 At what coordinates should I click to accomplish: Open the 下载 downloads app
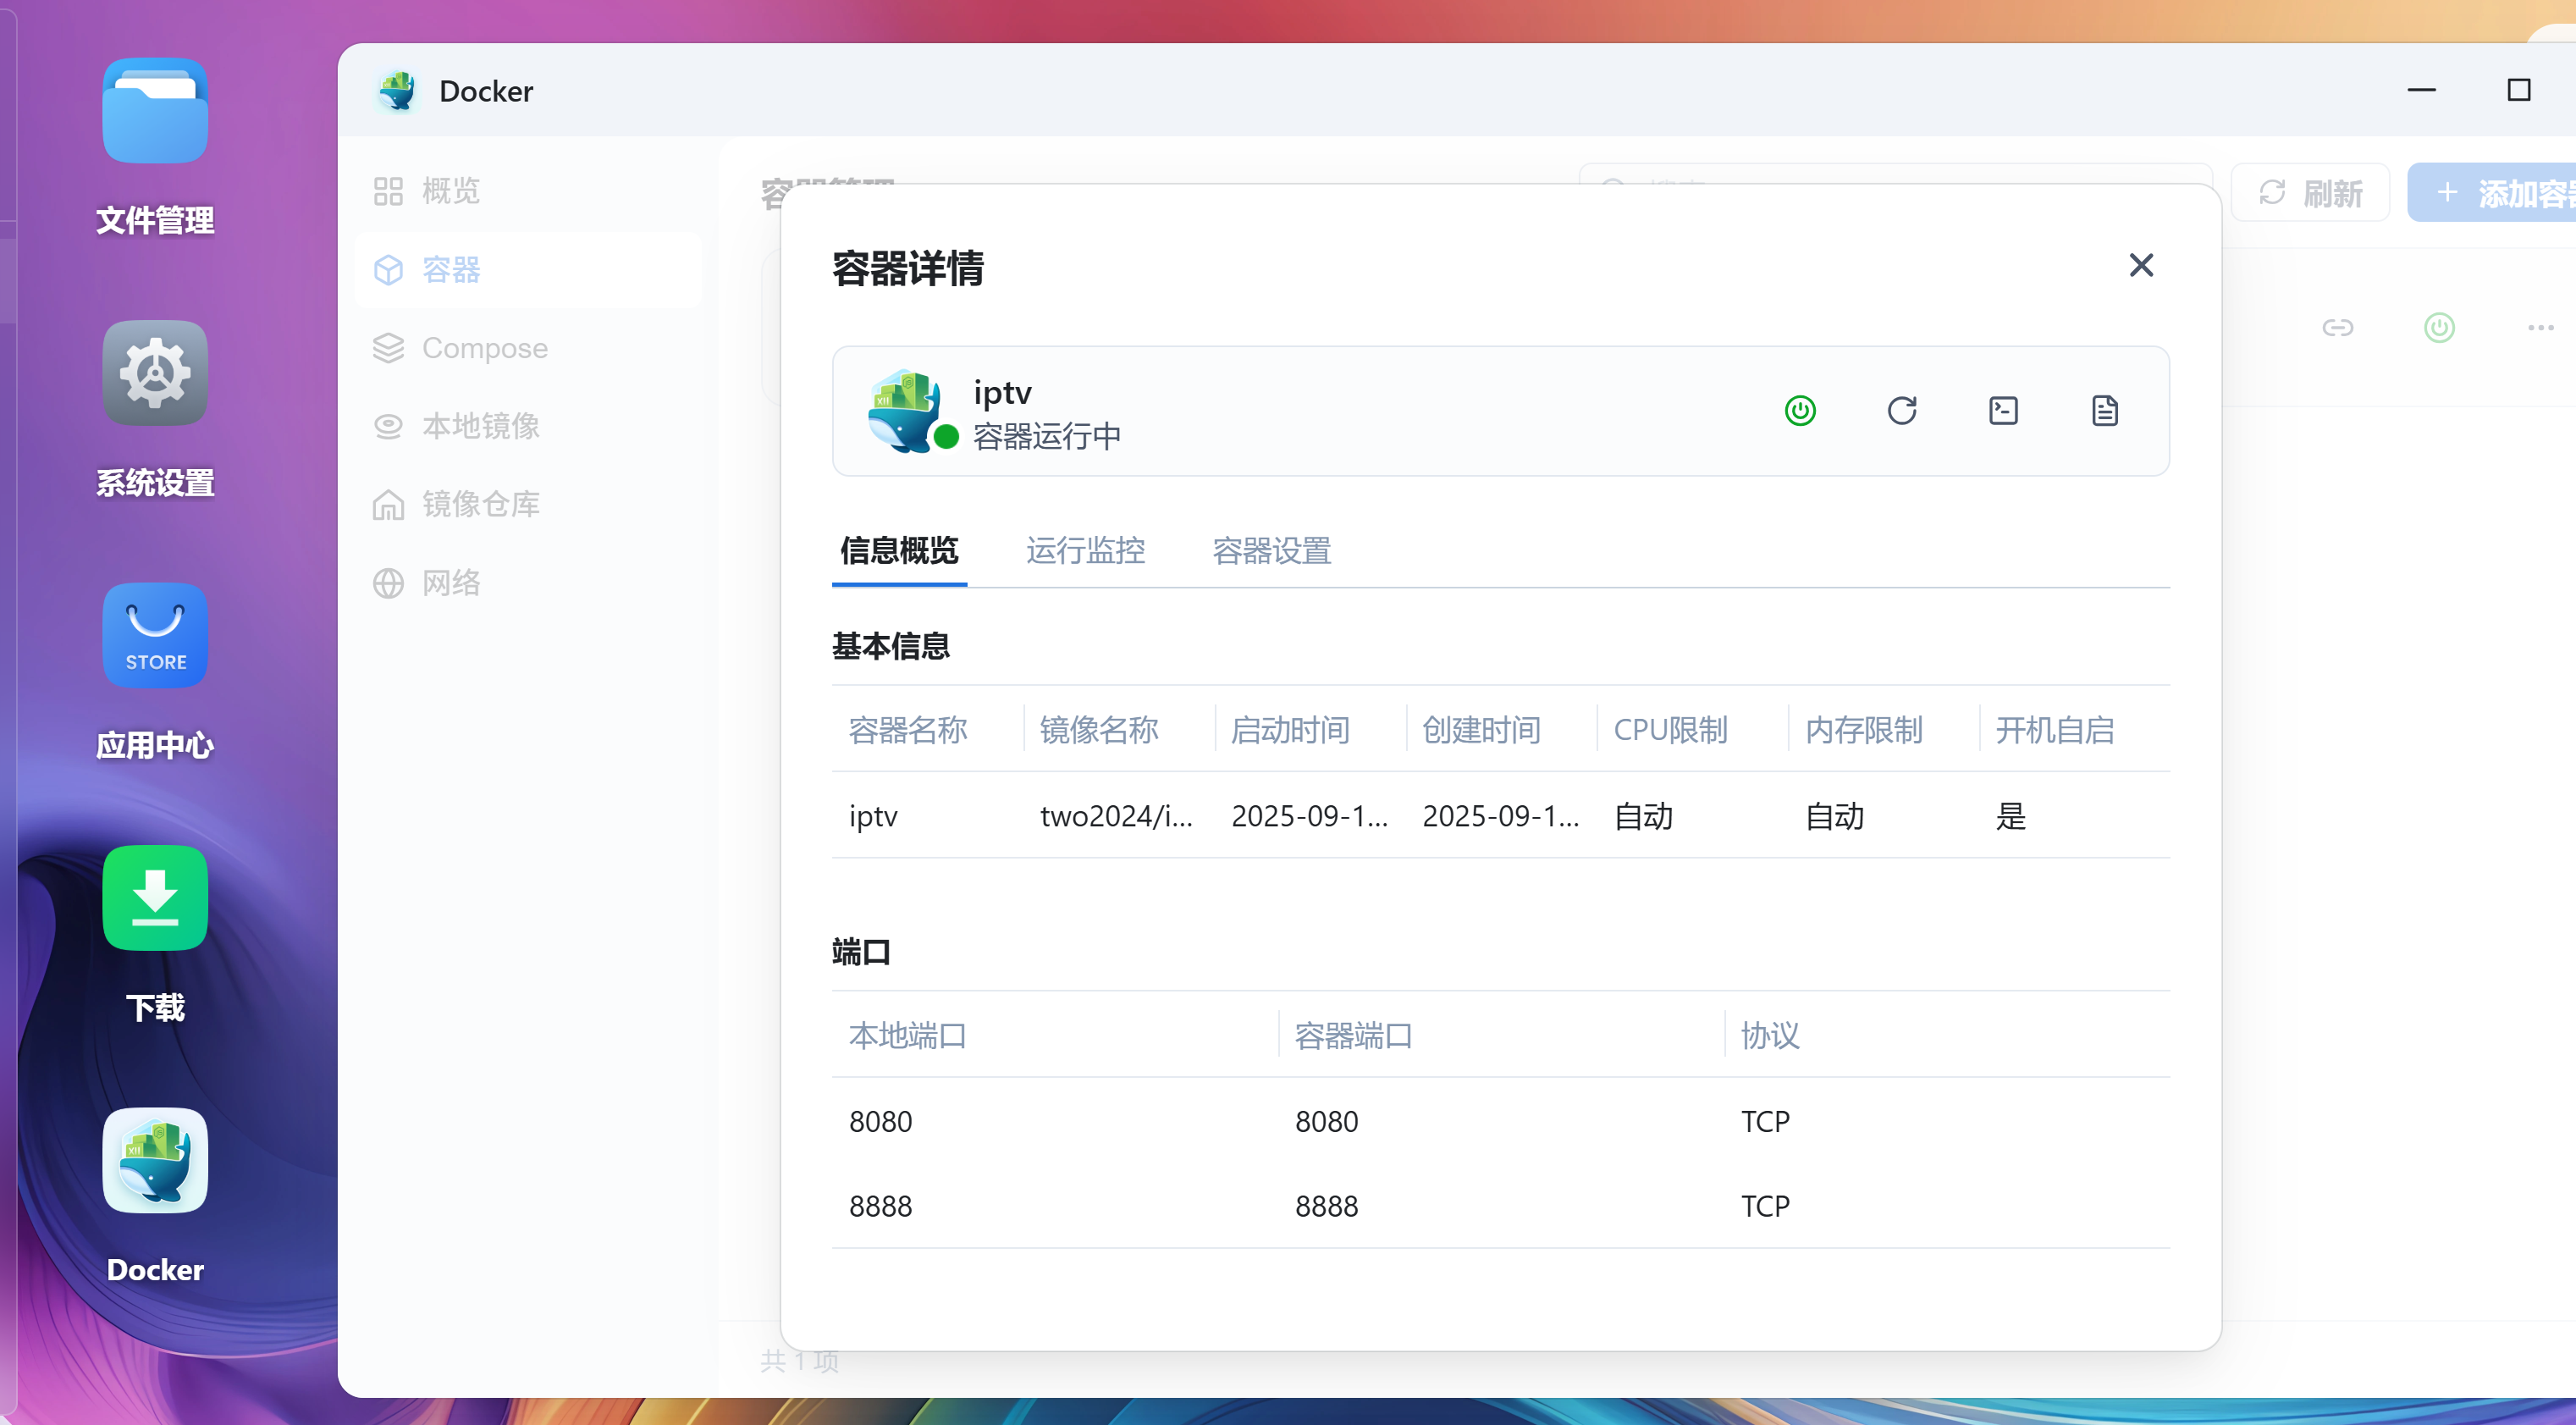pyautogui.click(x=154, y=898)
